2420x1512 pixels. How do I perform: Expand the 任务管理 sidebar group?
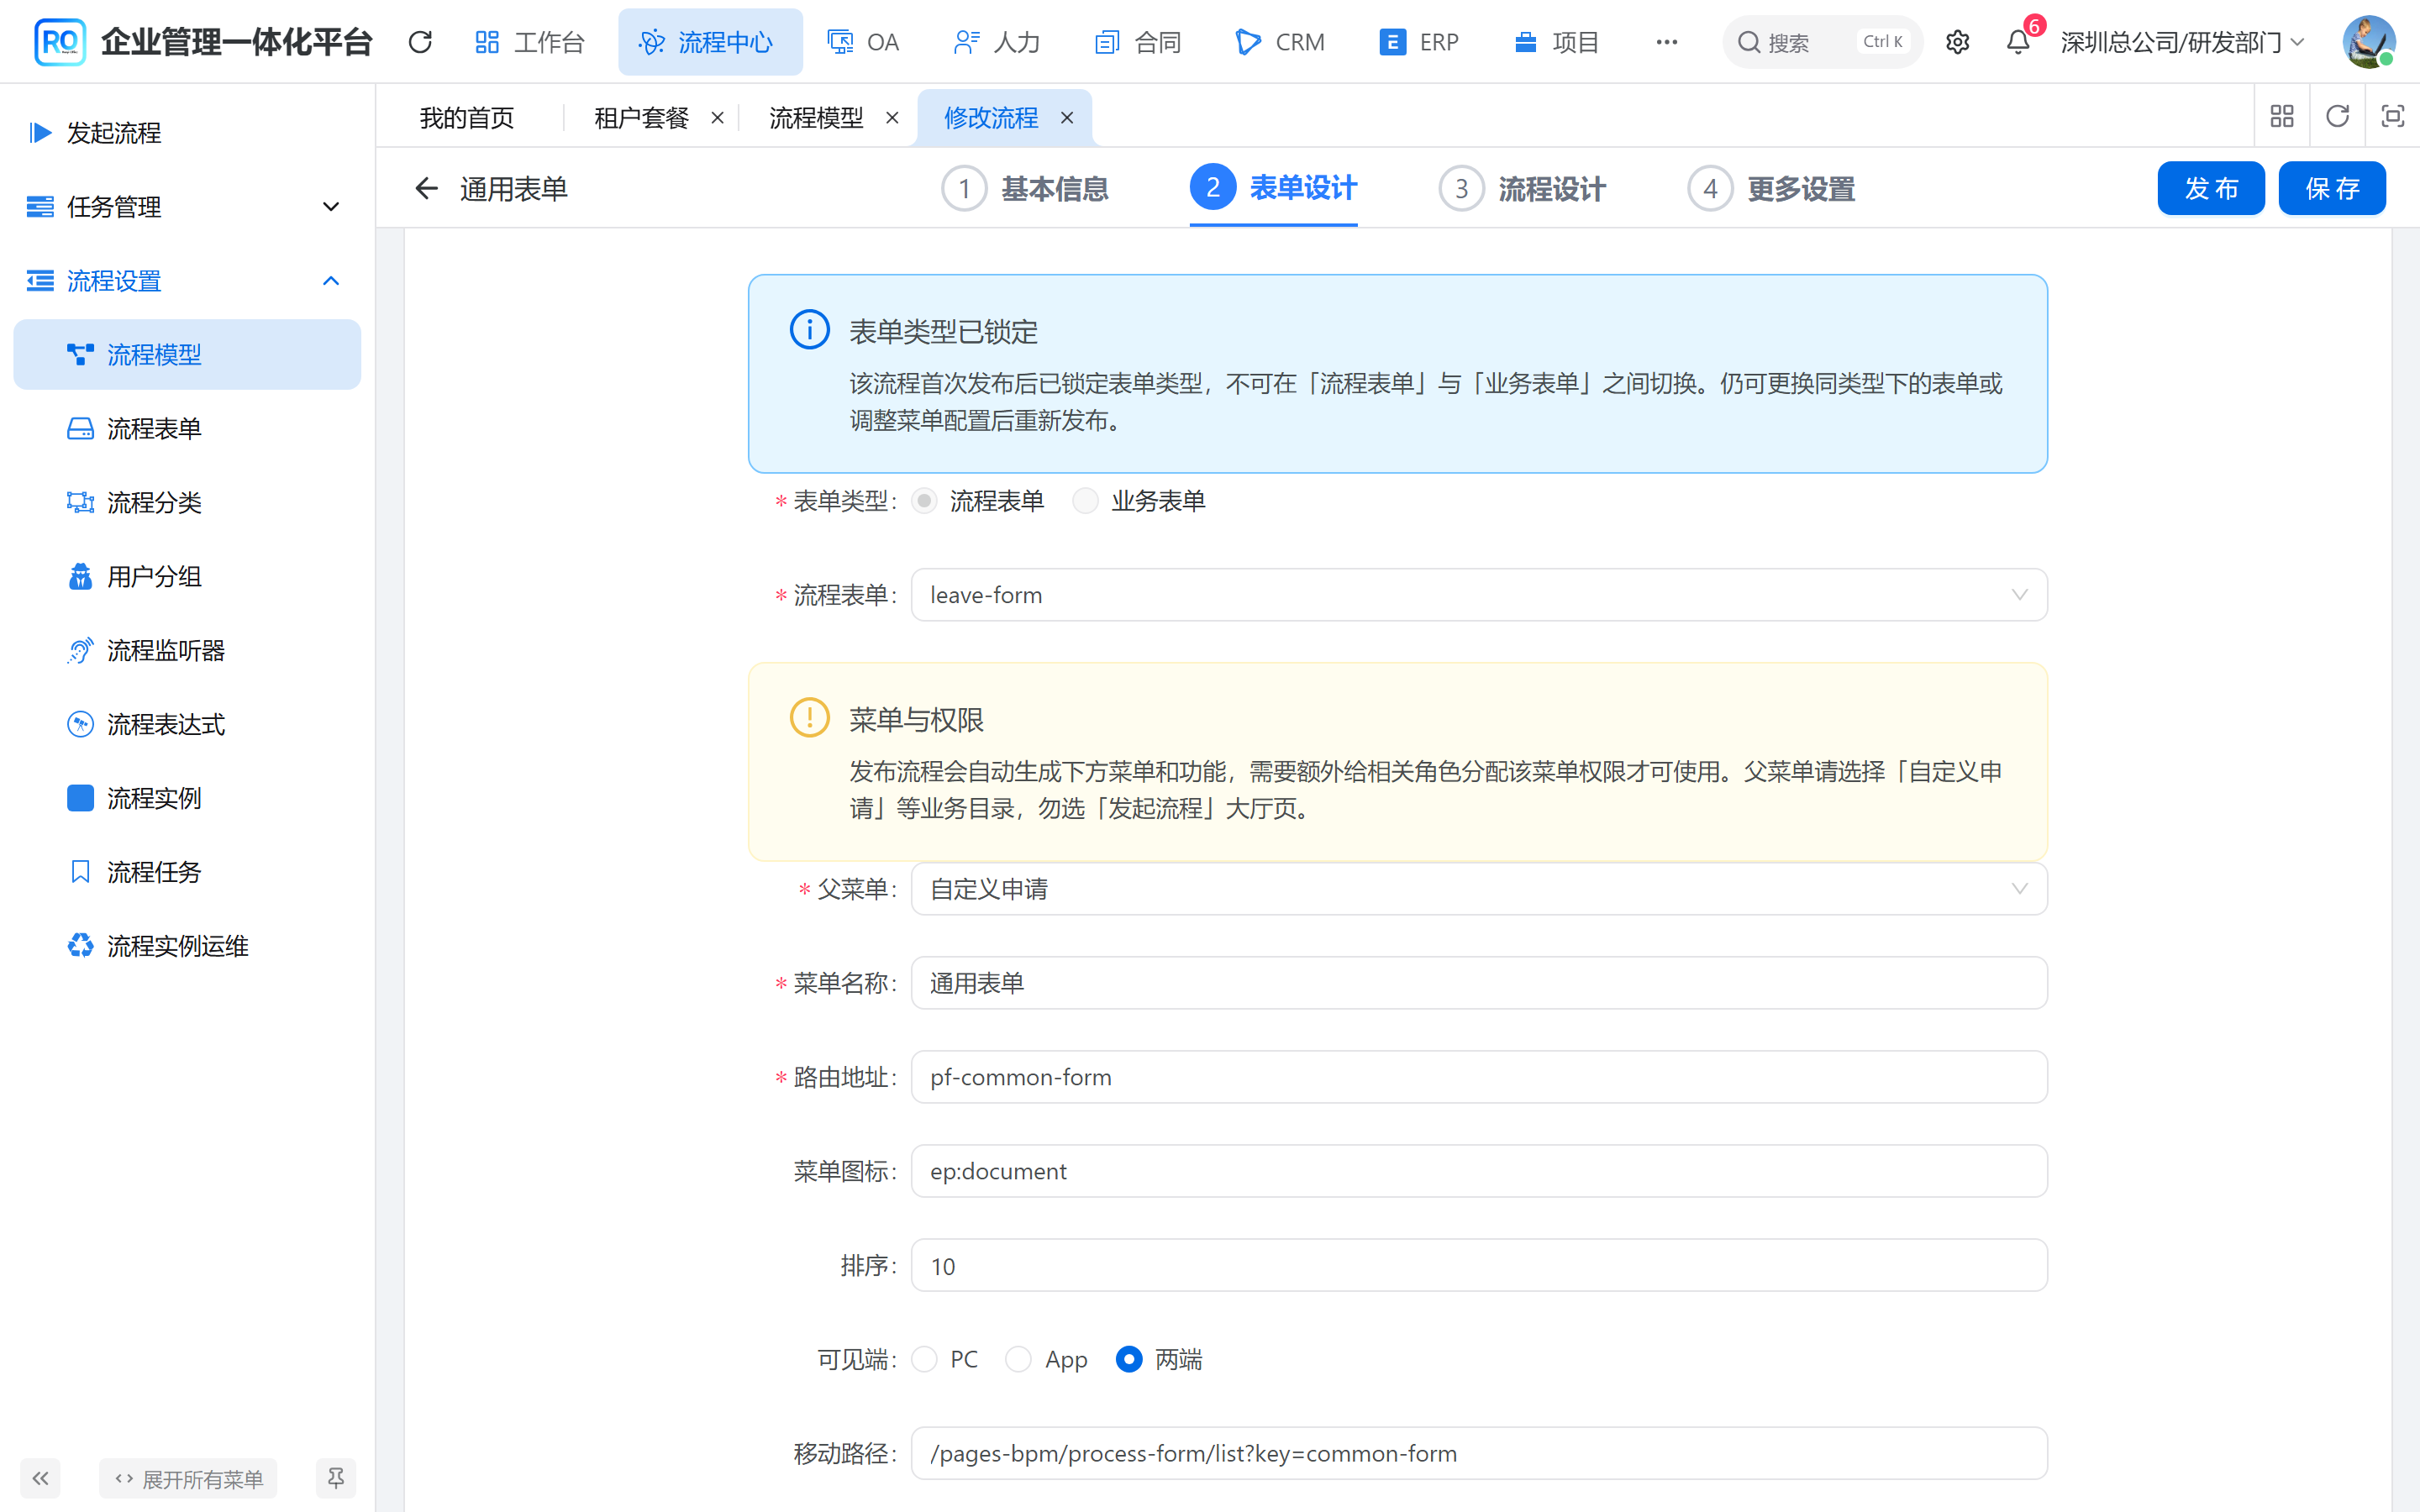(187, 207)
